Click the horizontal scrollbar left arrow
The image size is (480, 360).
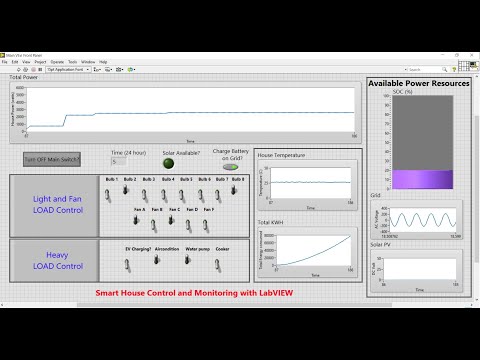[2, 305]
